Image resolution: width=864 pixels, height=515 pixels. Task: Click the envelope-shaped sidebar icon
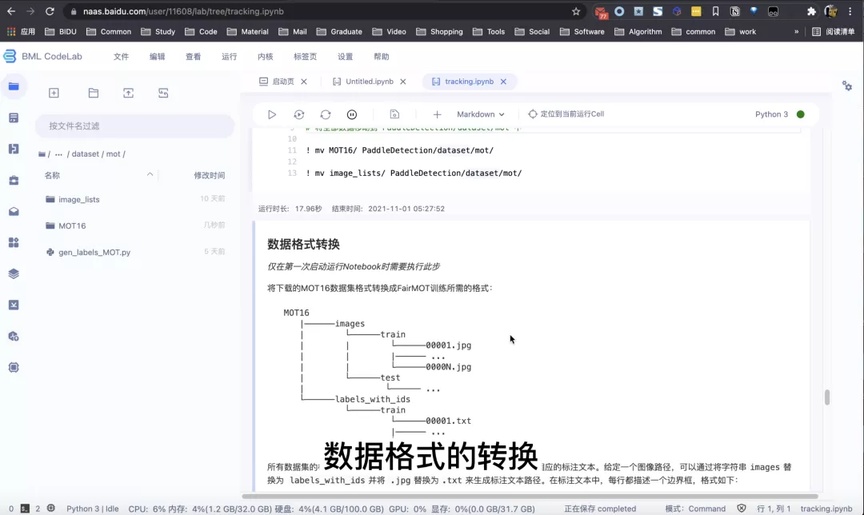coord(14,212)
